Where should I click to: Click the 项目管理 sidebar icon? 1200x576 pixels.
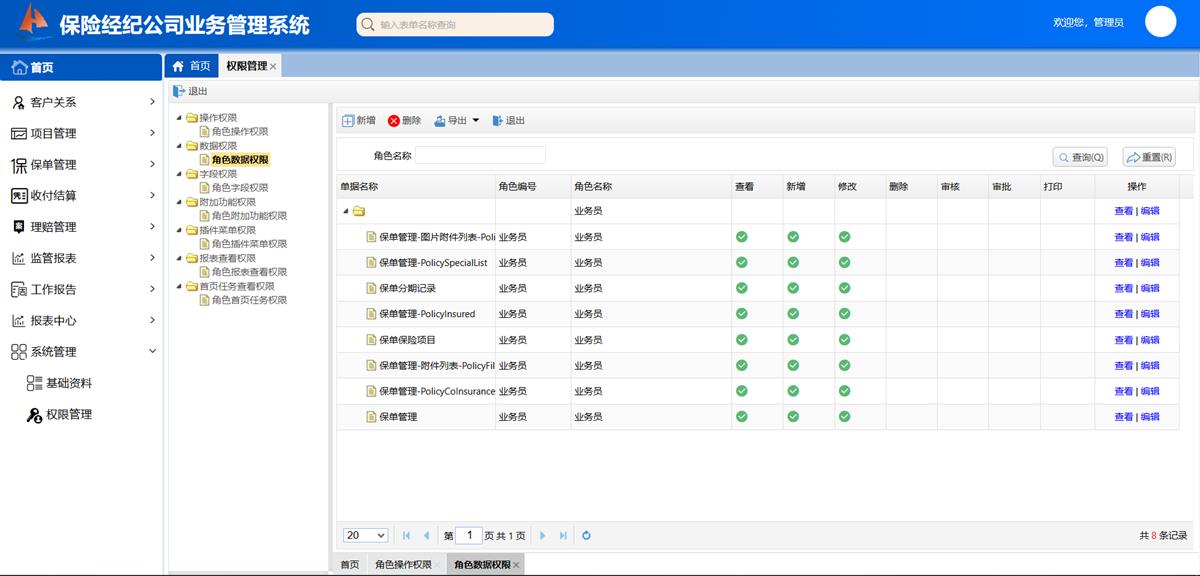tap(18, 133)
